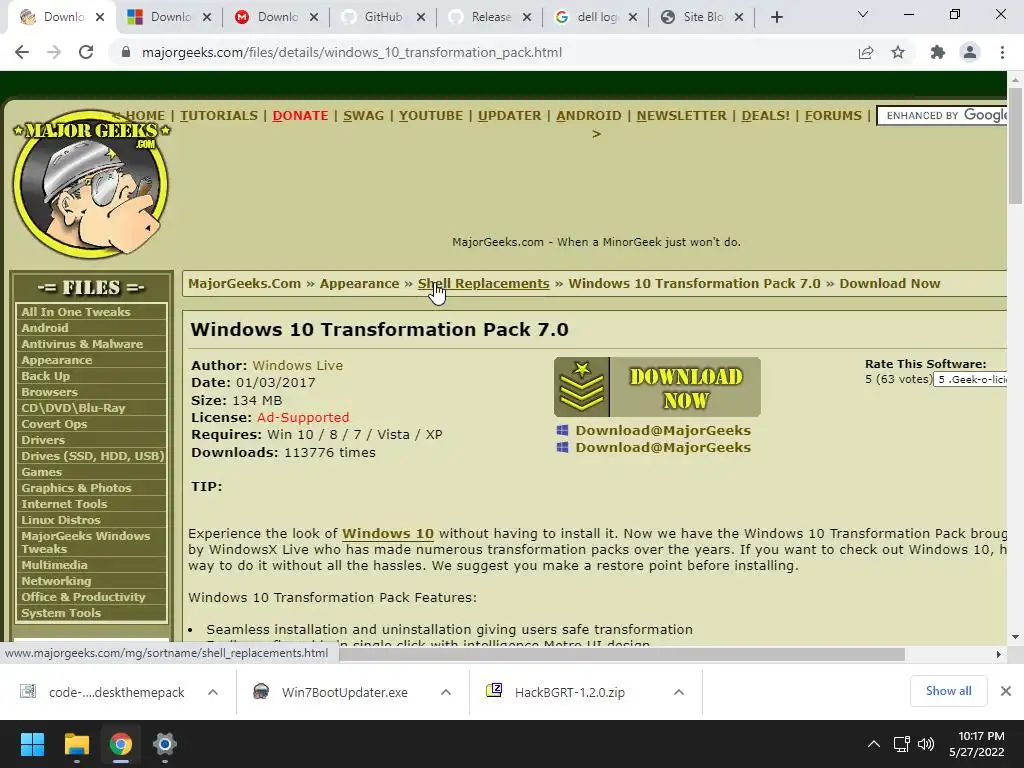Viewport: 1024px width, 768px height.
Task: Click the share page icon in the address bar
Action: click(866, 52)
